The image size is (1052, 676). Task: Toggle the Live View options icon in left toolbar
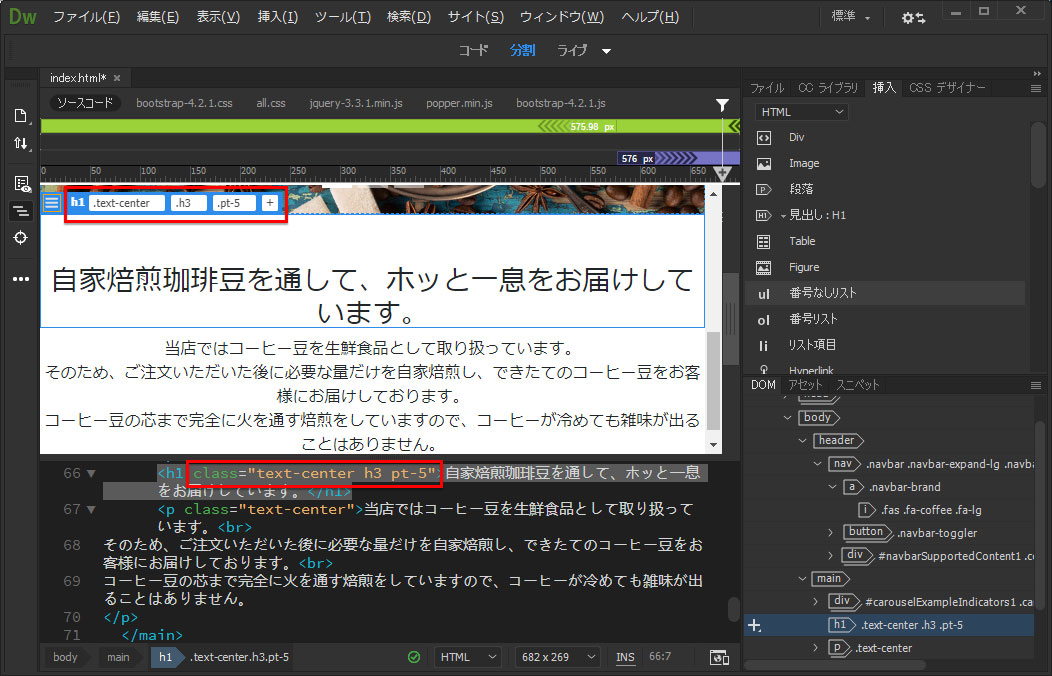[x=20, y=183]
